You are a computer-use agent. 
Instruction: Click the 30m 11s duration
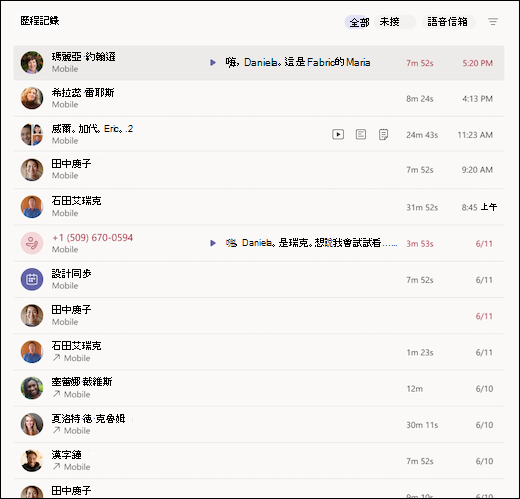tap(422, 425)
